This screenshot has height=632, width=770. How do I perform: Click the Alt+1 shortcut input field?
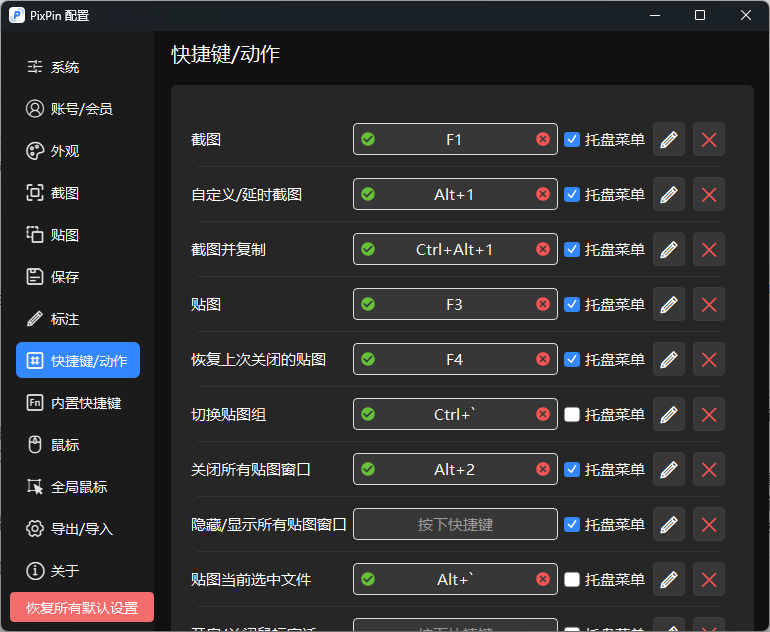455,195
